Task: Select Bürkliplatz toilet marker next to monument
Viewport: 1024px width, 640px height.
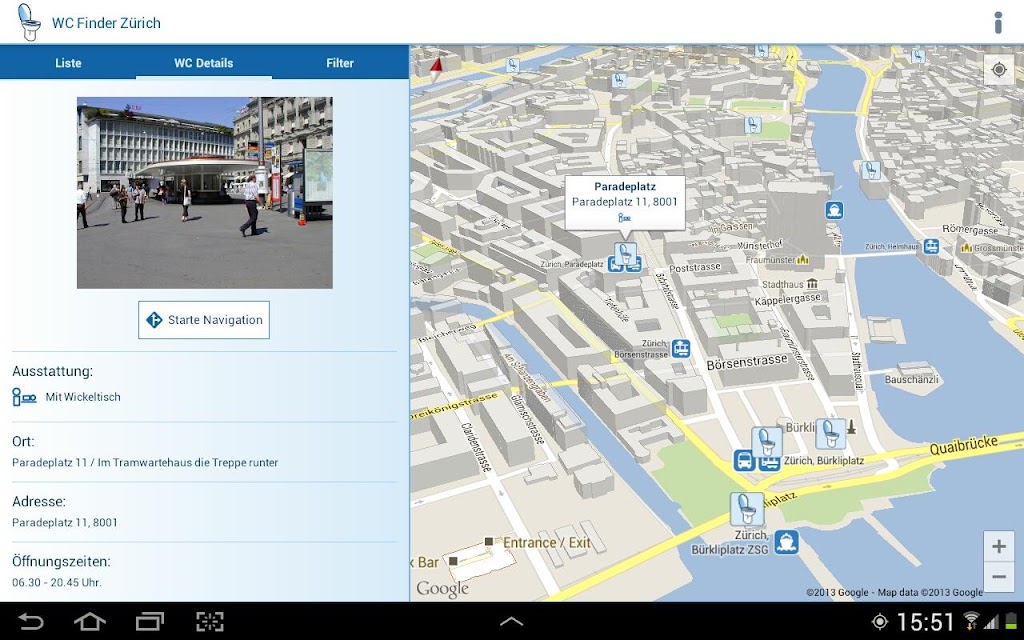Action: [831, 434]
